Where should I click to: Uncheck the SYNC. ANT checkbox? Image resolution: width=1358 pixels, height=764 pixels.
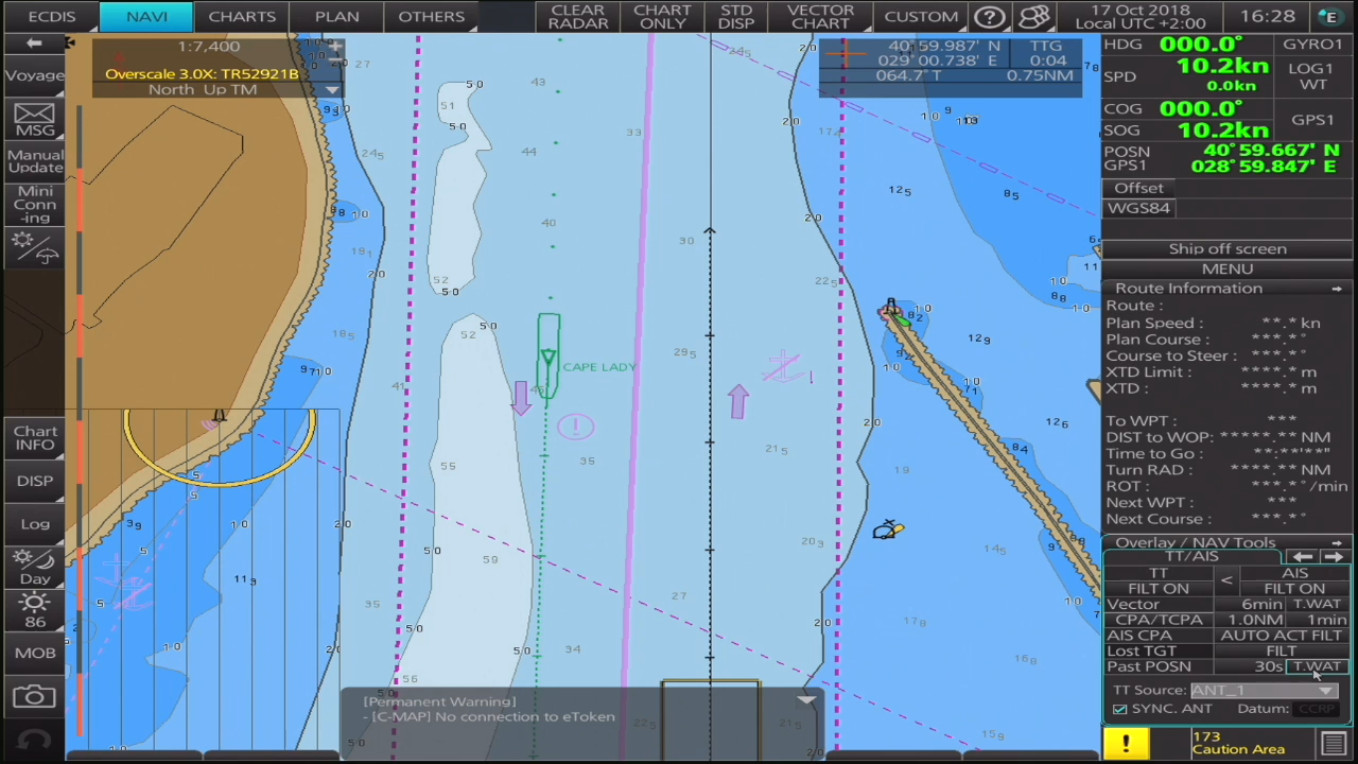point(1120,709)
